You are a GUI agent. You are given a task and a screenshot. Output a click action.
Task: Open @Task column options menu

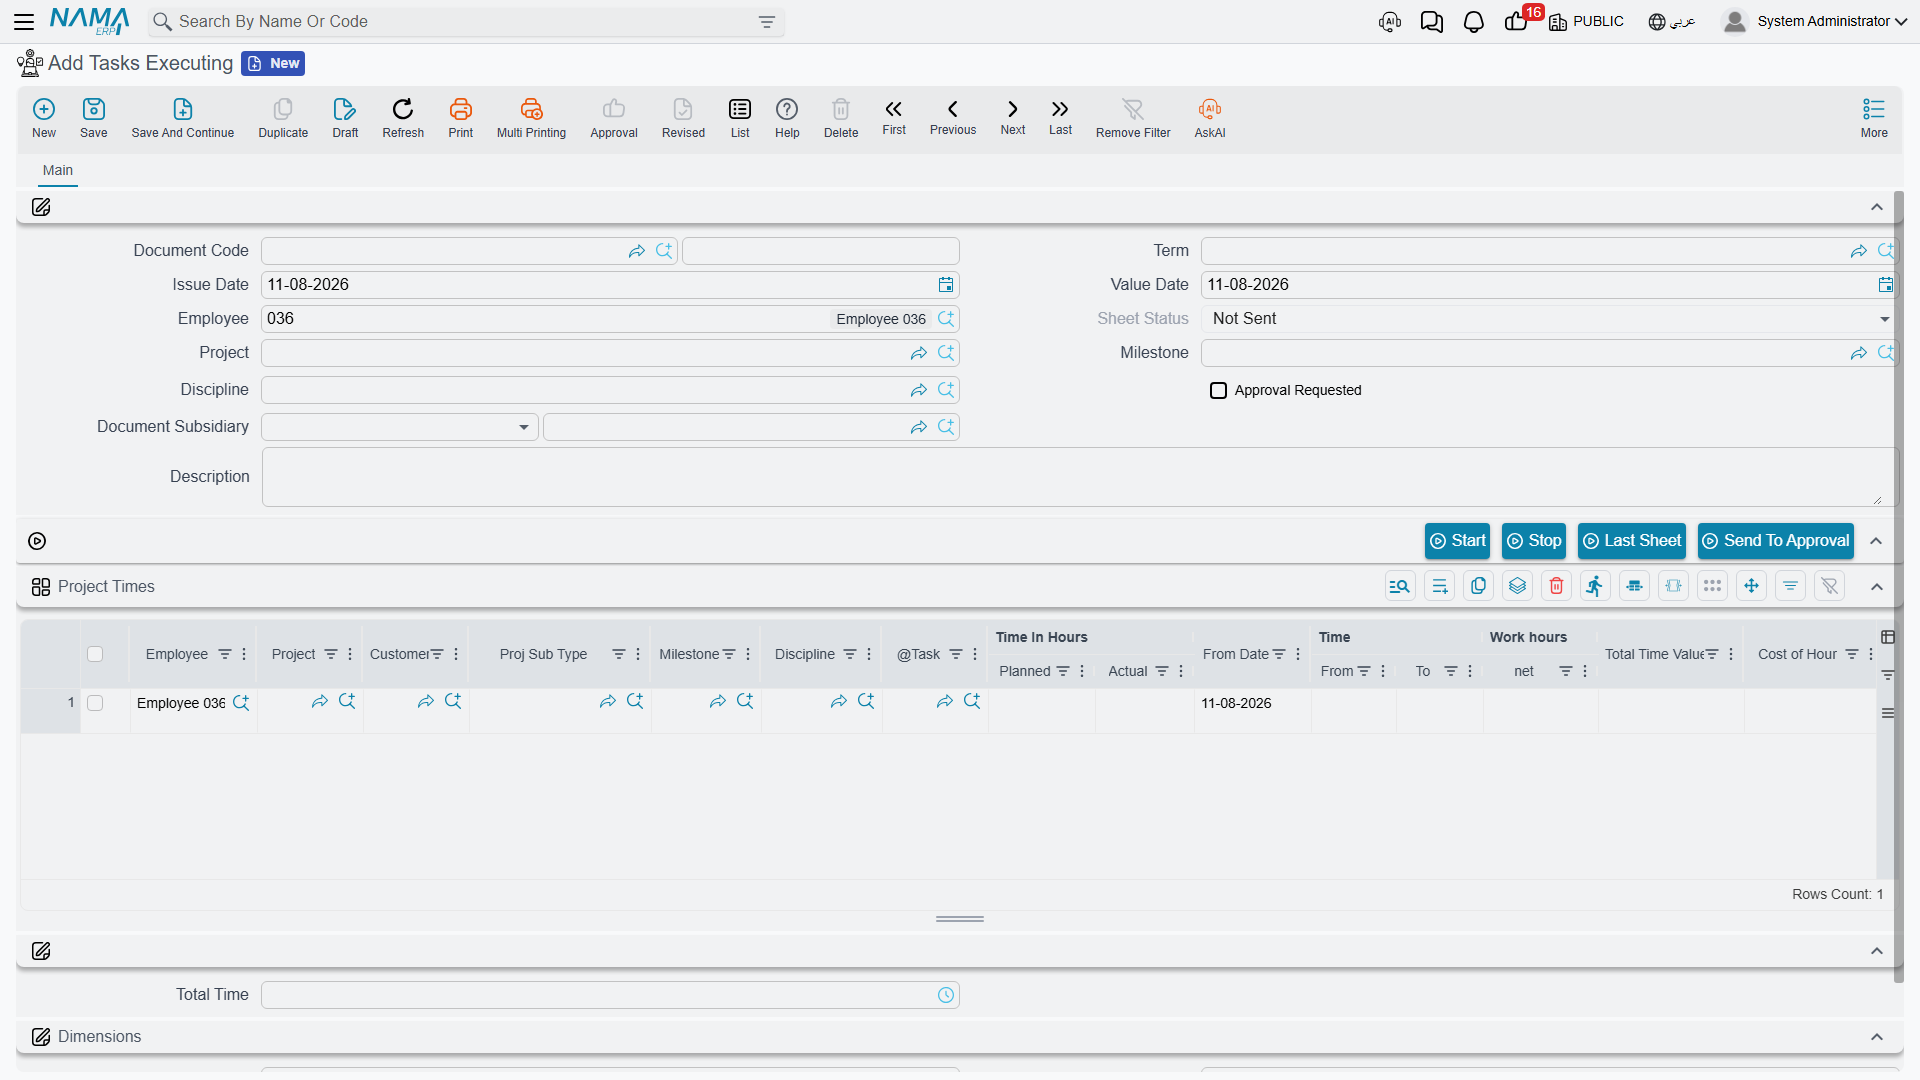(x=975, y=654)
